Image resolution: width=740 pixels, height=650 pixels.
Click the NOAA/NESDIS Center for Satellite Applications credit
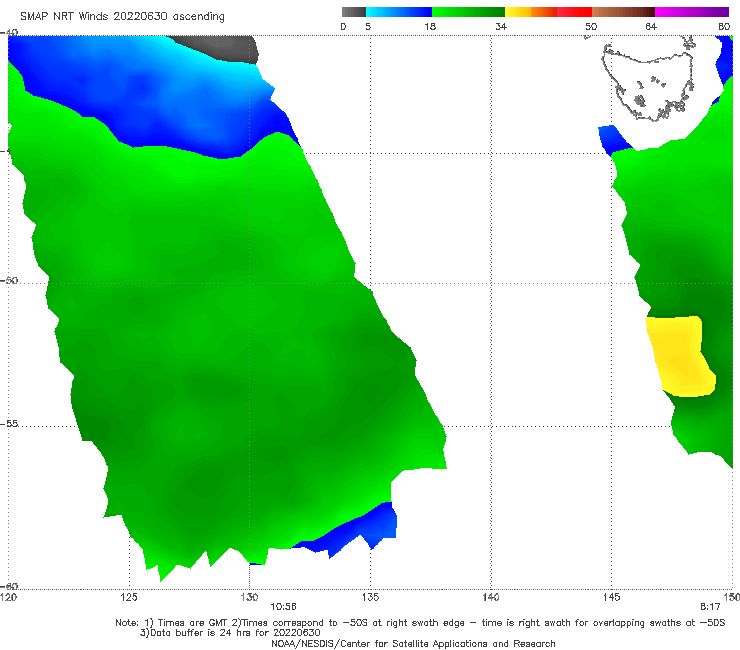[x=413, y=643]
